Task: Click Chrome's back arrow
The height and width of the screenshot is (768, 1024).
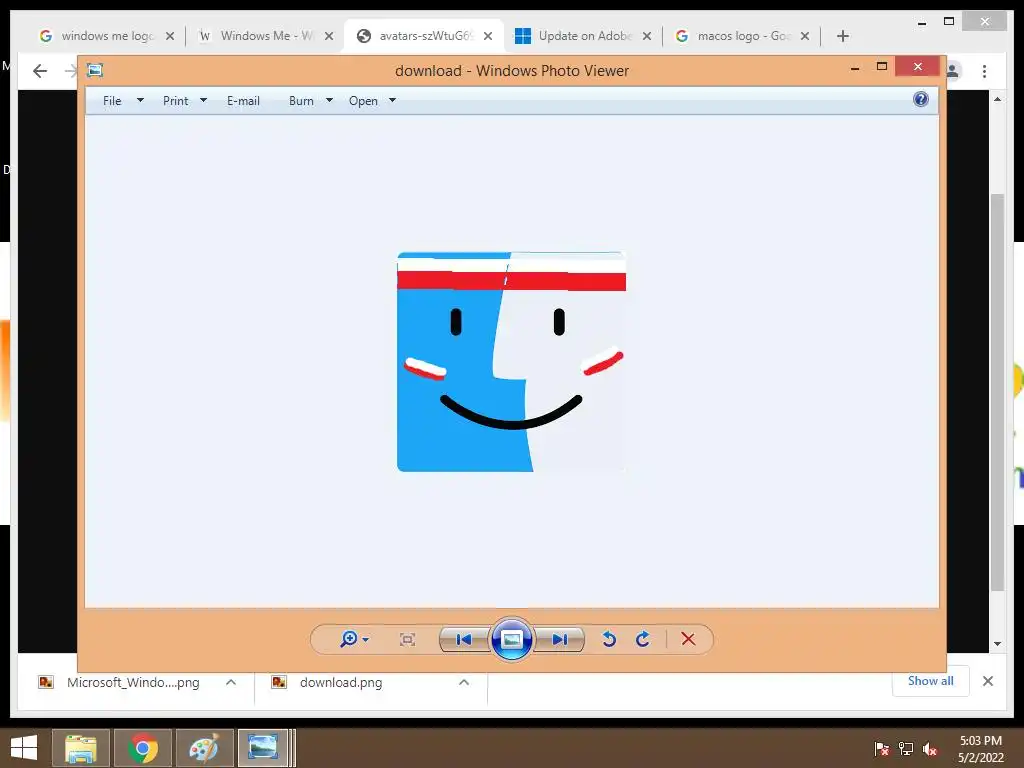Action: point(40,71)
